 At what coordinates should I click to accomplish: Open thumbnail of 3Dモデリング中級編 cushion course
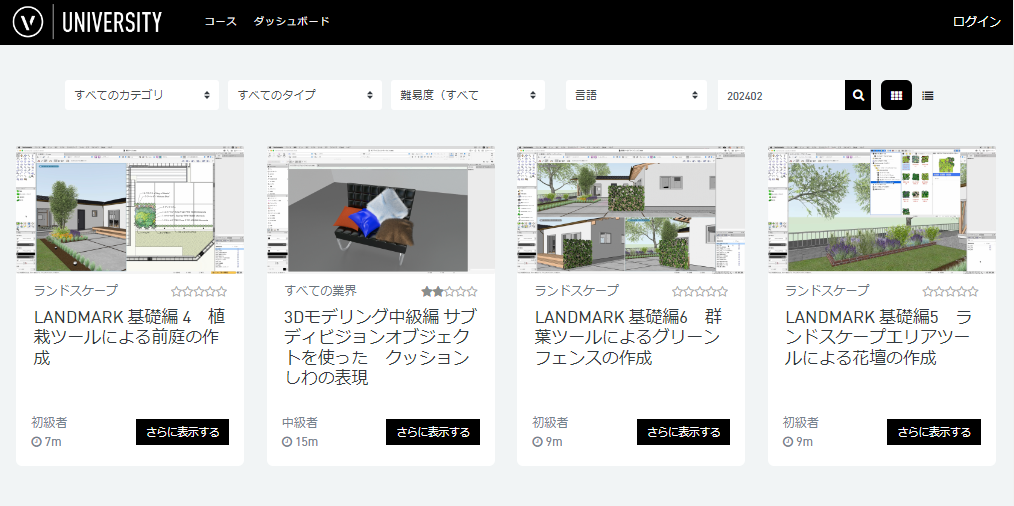(381, 210)
